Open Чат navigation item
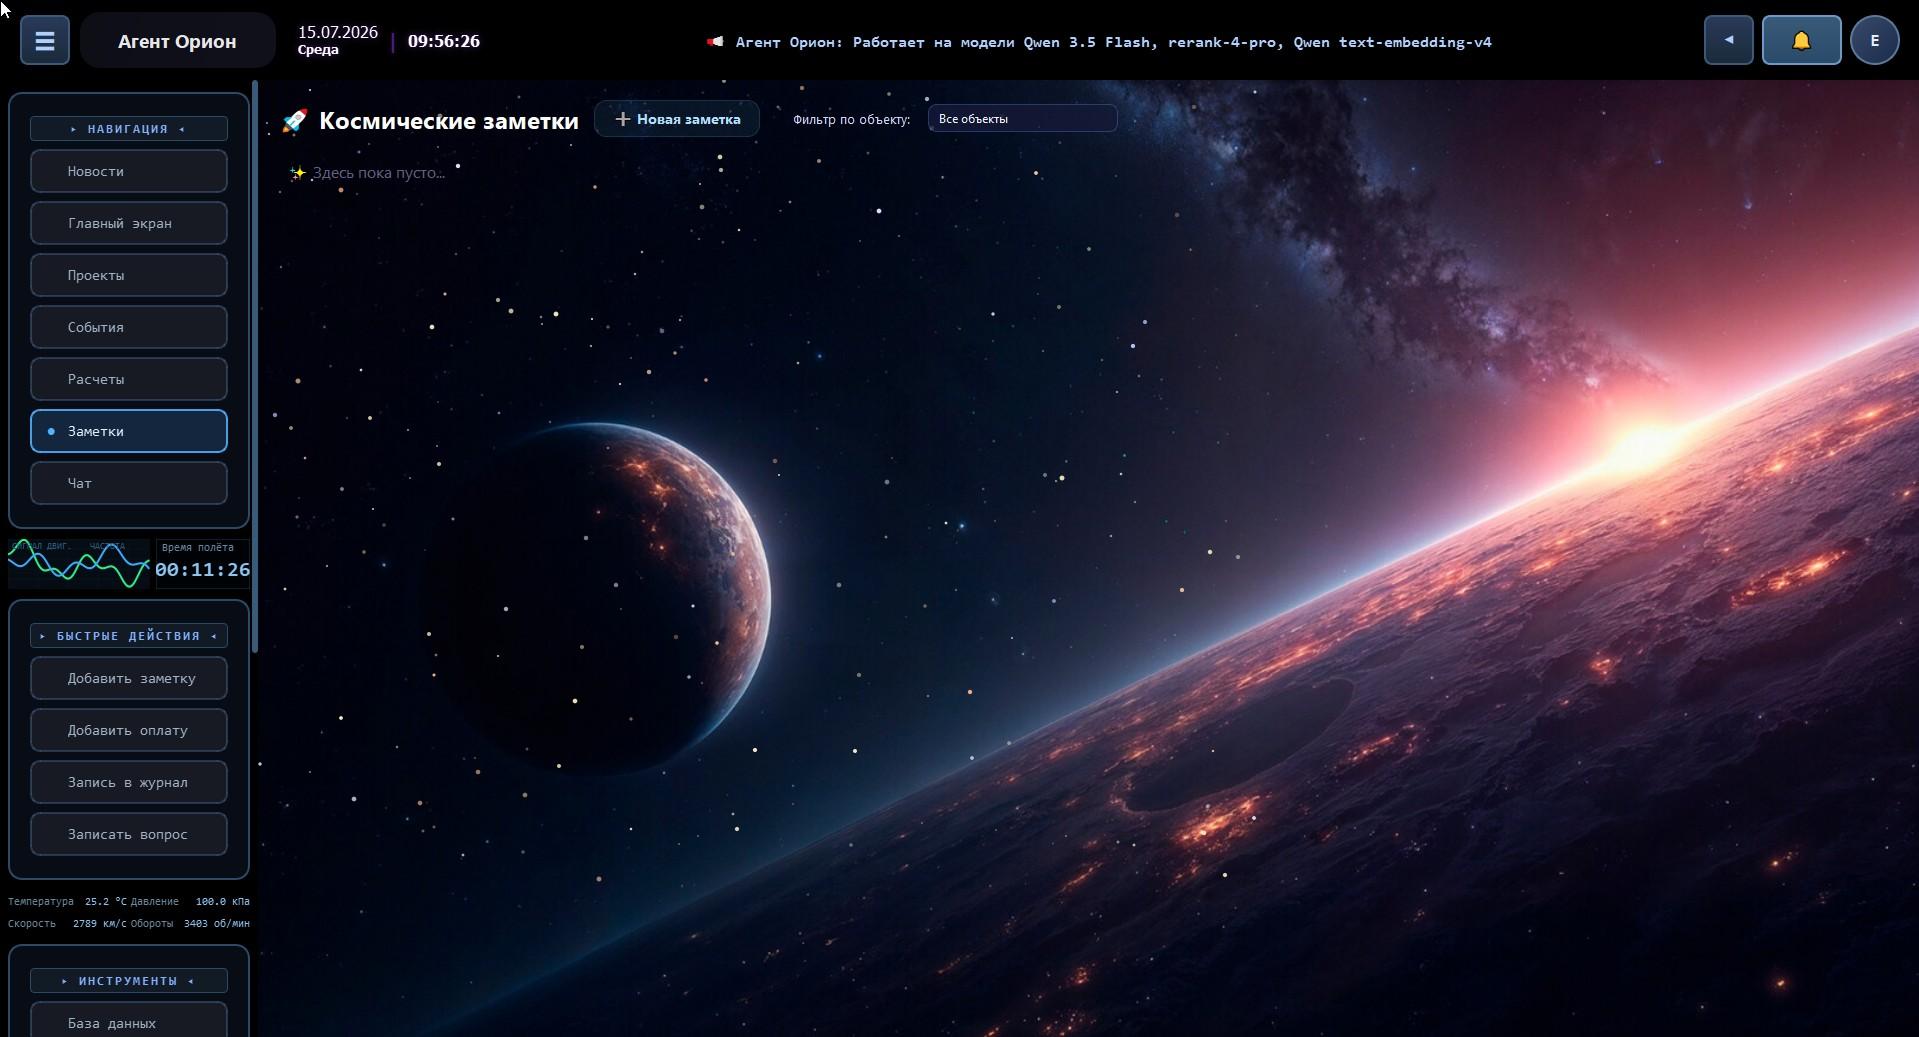The width and height of the screenshot is (1919, 1037). 128,483
